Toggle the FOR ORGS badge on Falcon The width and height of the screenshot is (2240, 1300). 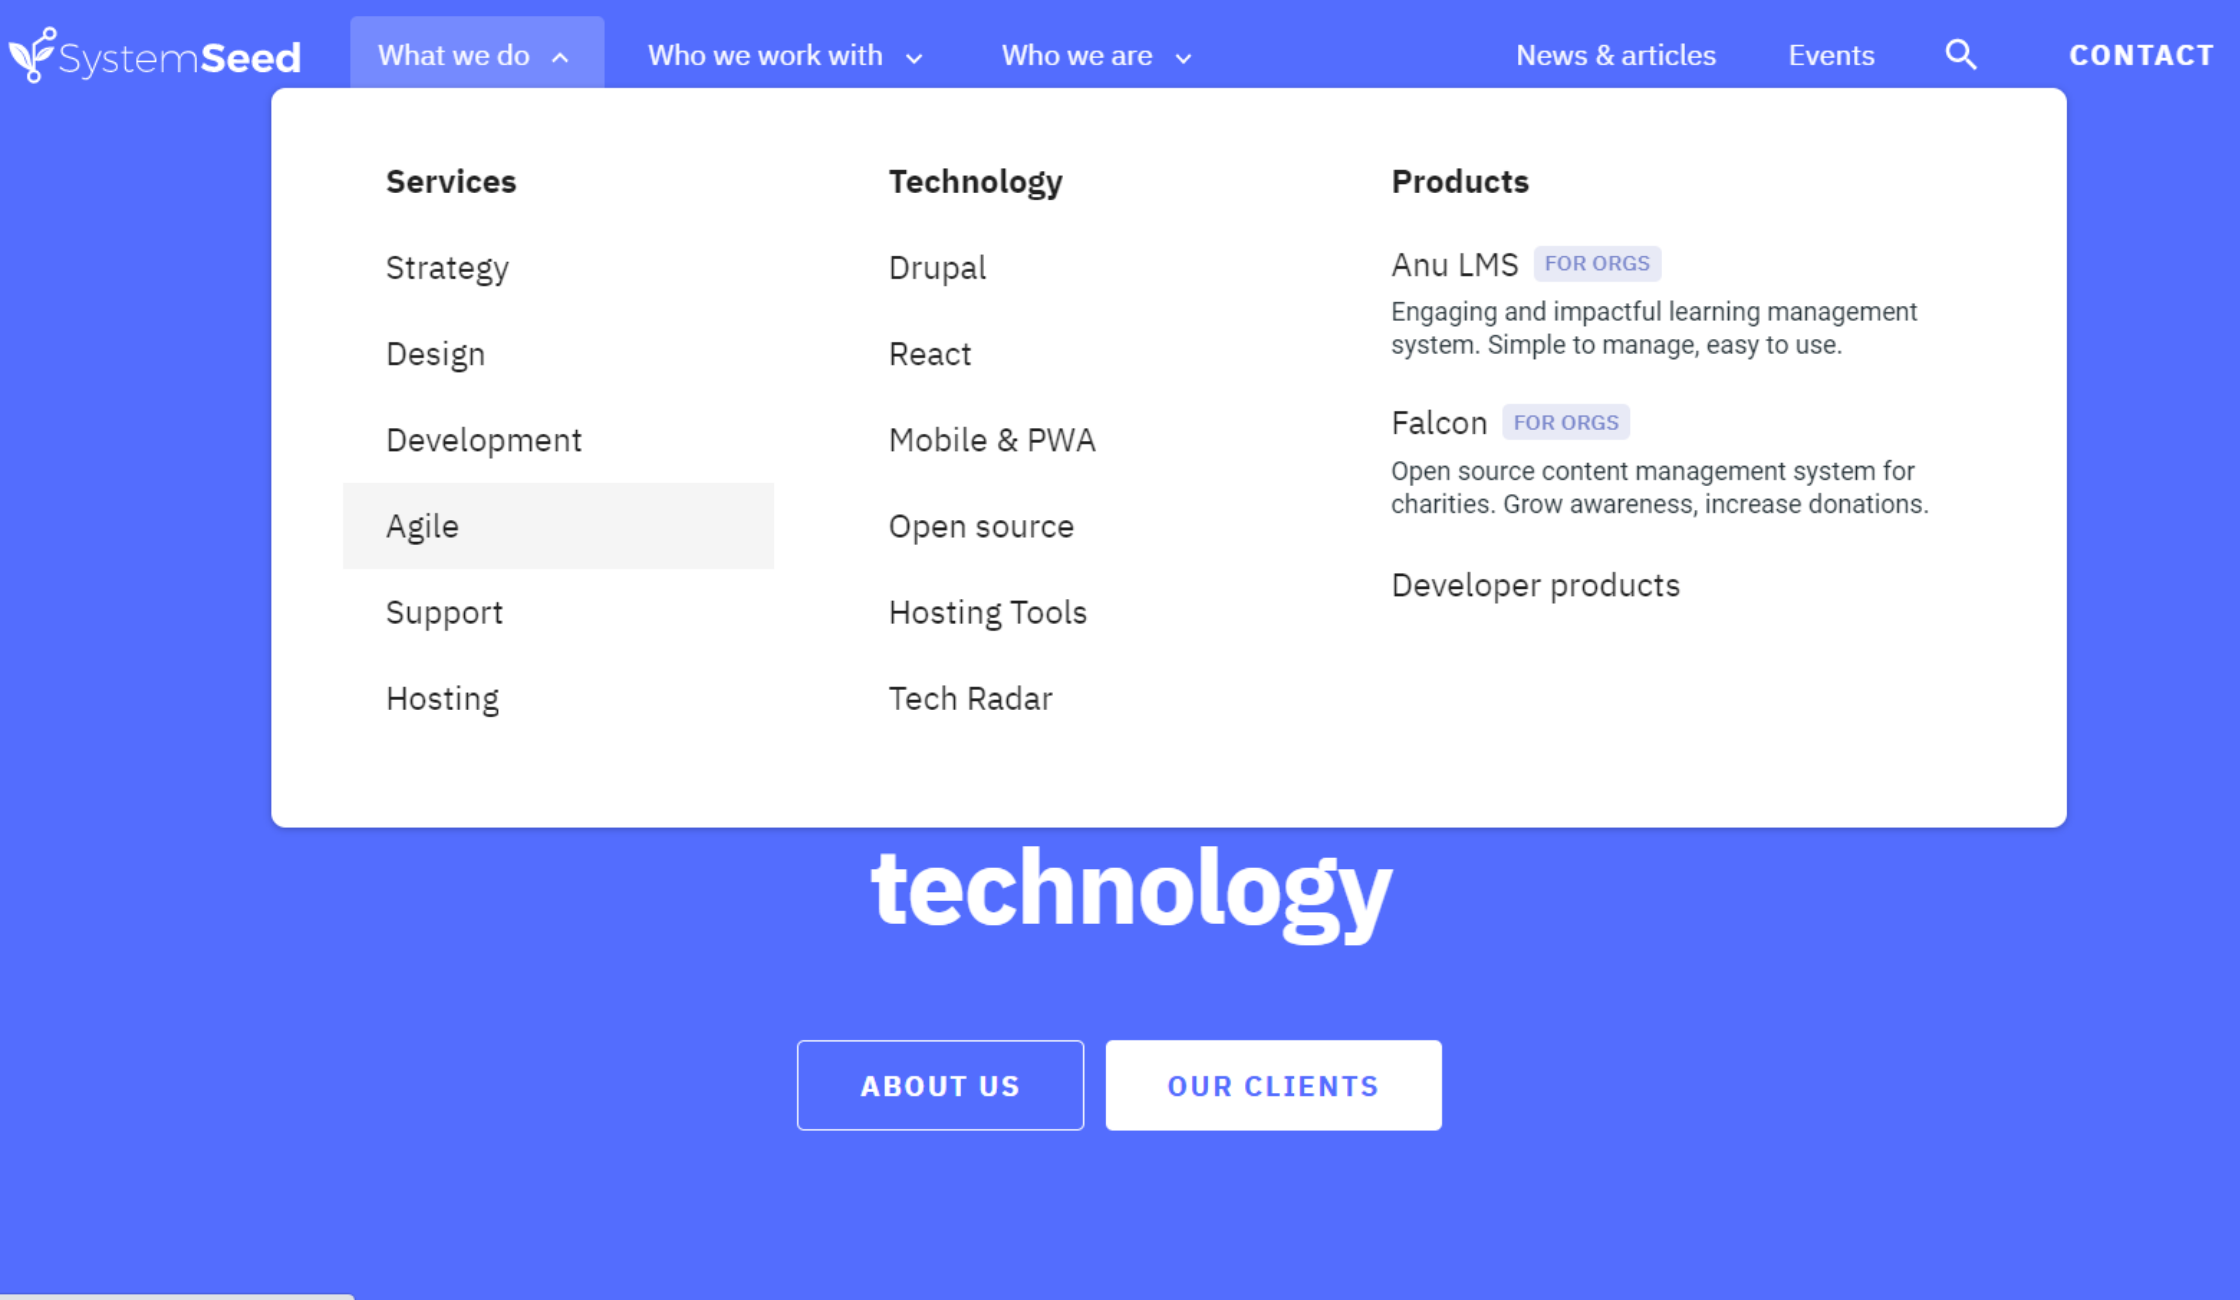pyautogui.click(x=1566, y=422)
